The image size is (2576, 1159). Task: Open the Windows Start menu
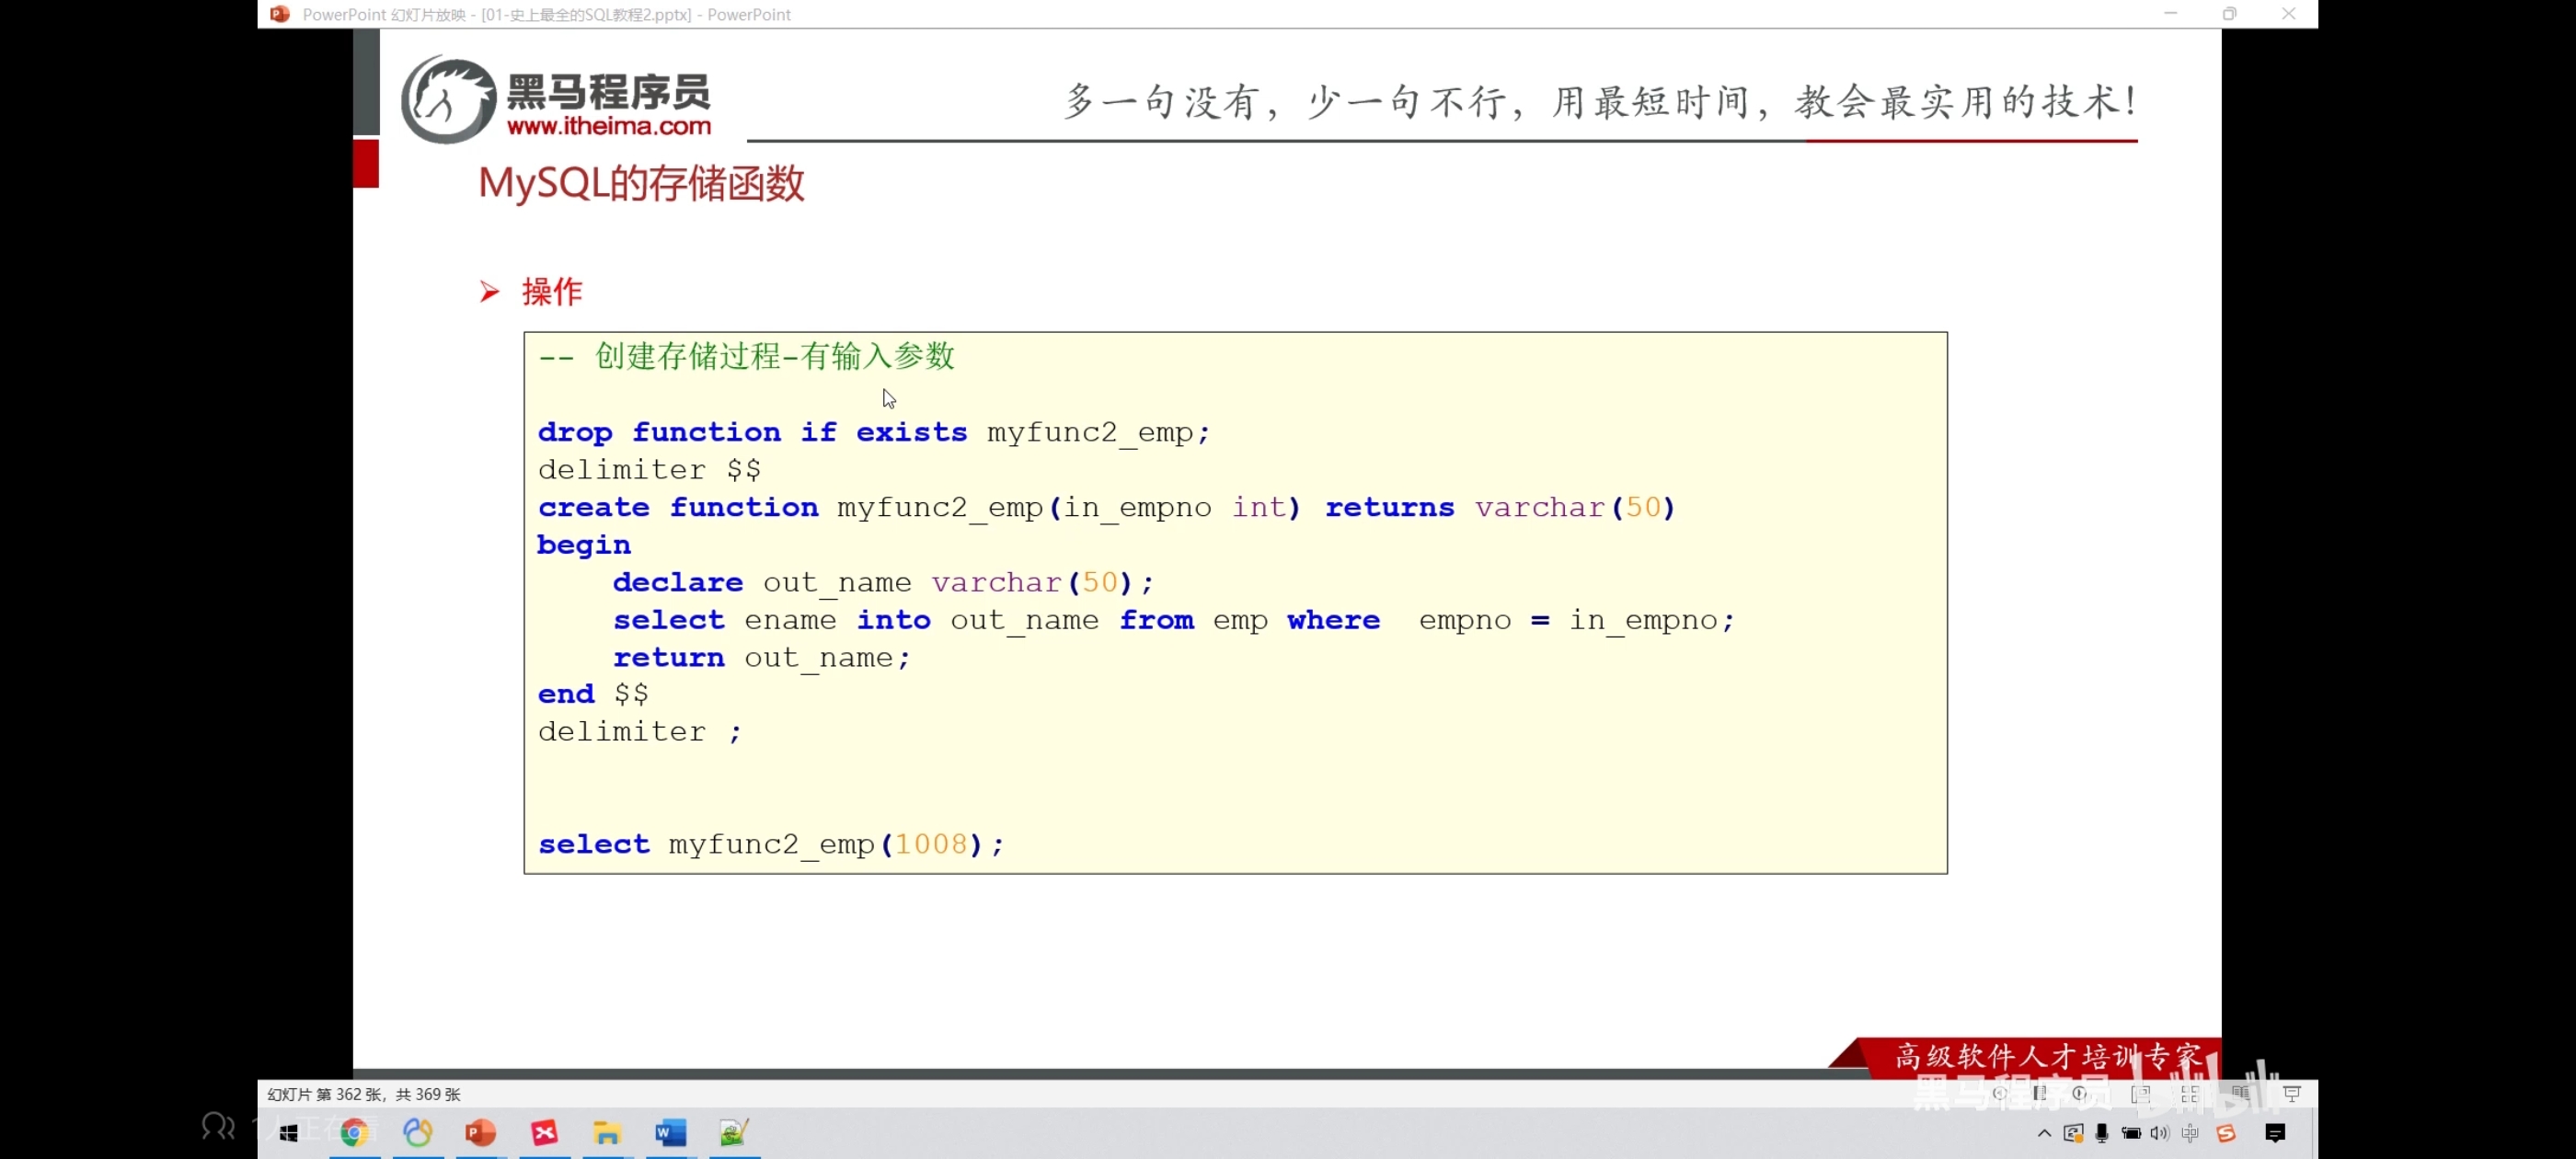[289, 1132]
